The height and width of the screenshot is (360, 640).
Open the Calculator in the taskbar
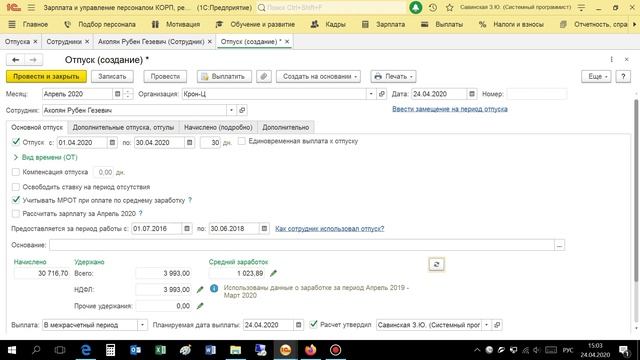pyautogui.click(x=110, y=350)
